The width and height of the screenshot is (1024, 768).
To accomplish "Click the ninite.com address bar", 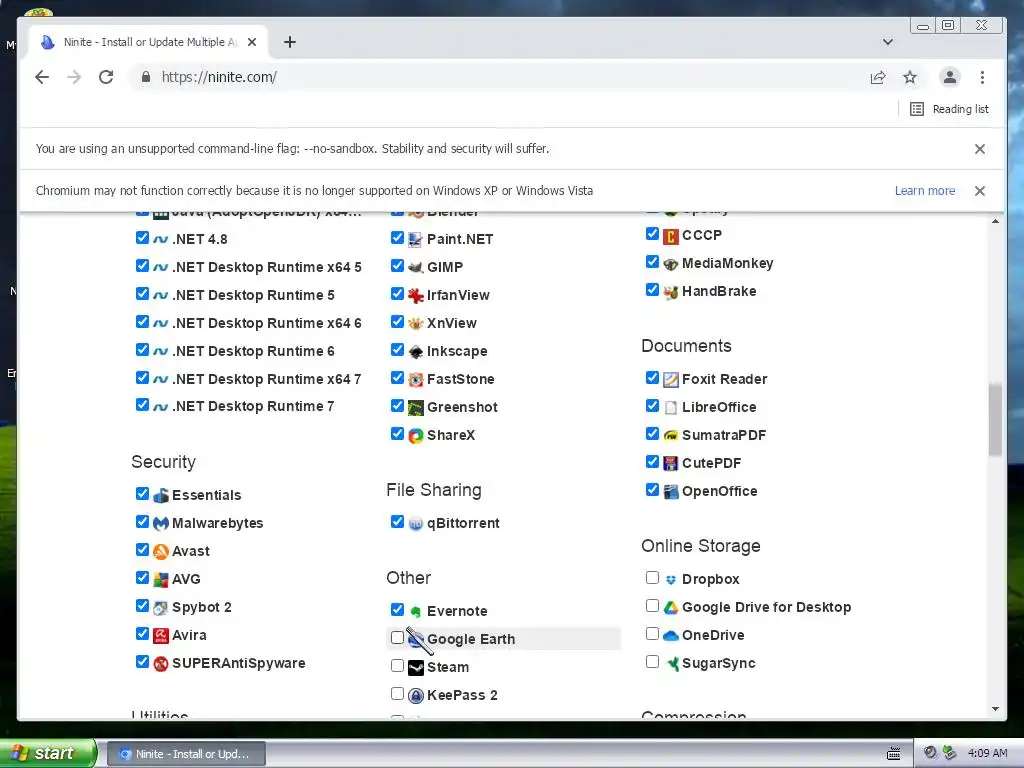I will coord(496,77).
